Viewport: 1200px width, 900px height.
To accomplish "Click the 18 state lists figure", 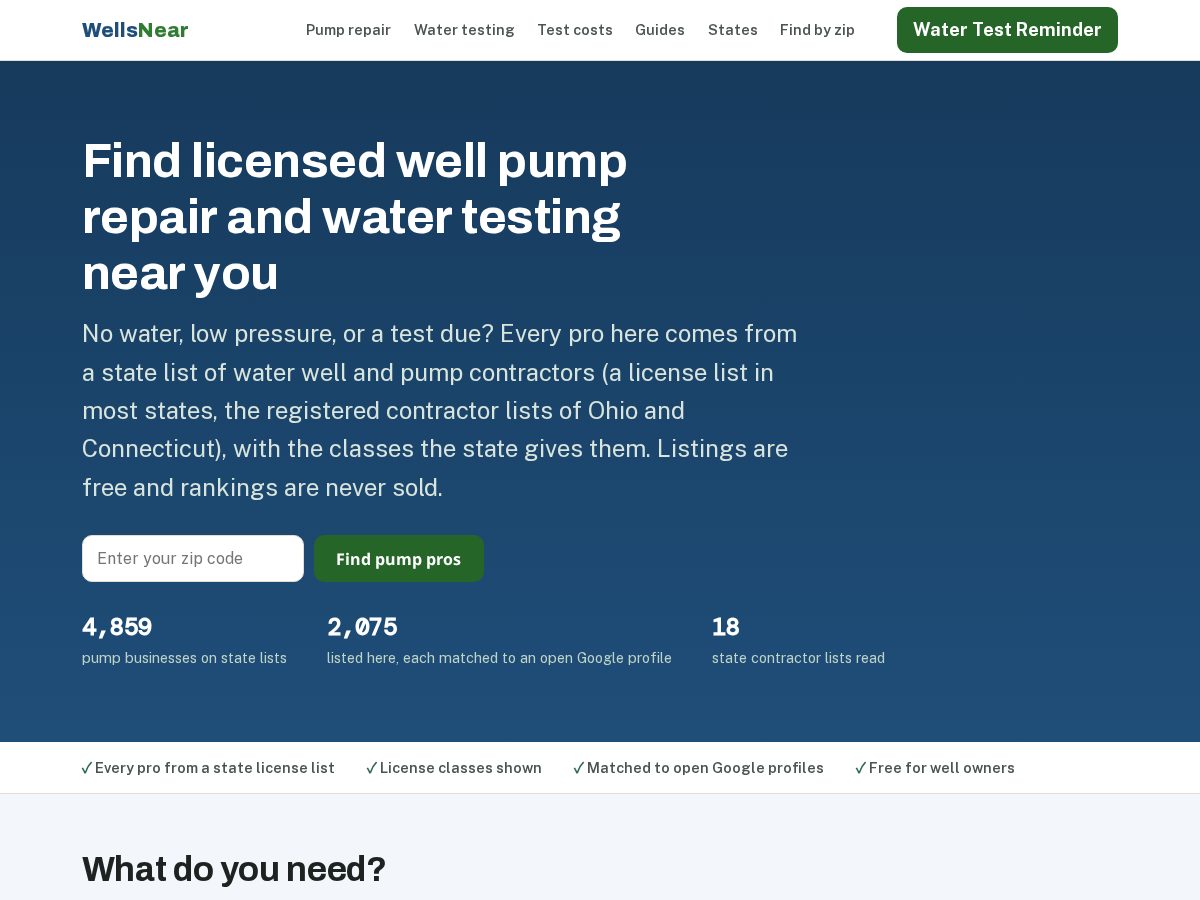I will click(726, 627).
